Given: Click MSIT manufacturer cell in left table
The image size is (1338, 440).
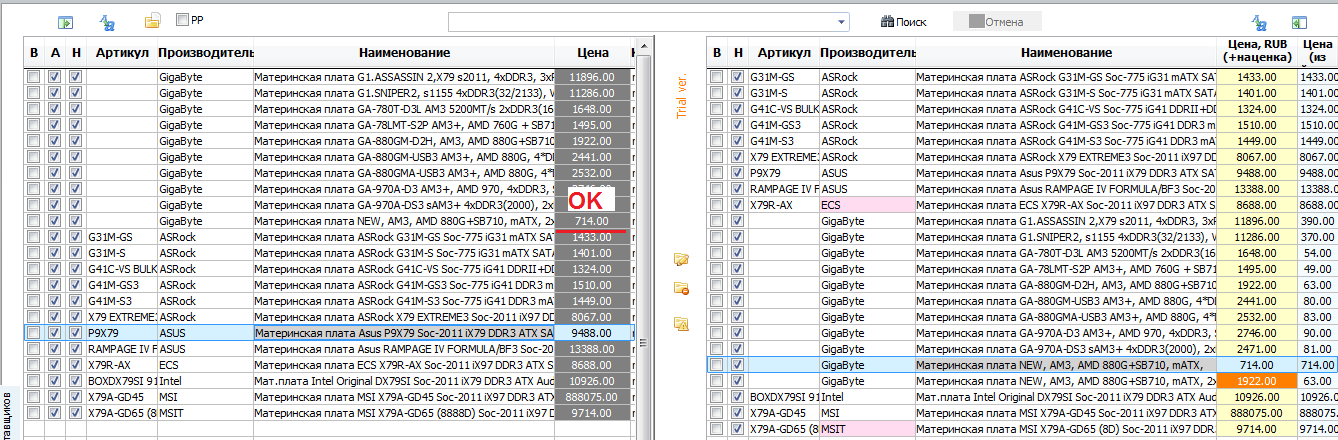Looking at the screenshot, I should (204, 412).
